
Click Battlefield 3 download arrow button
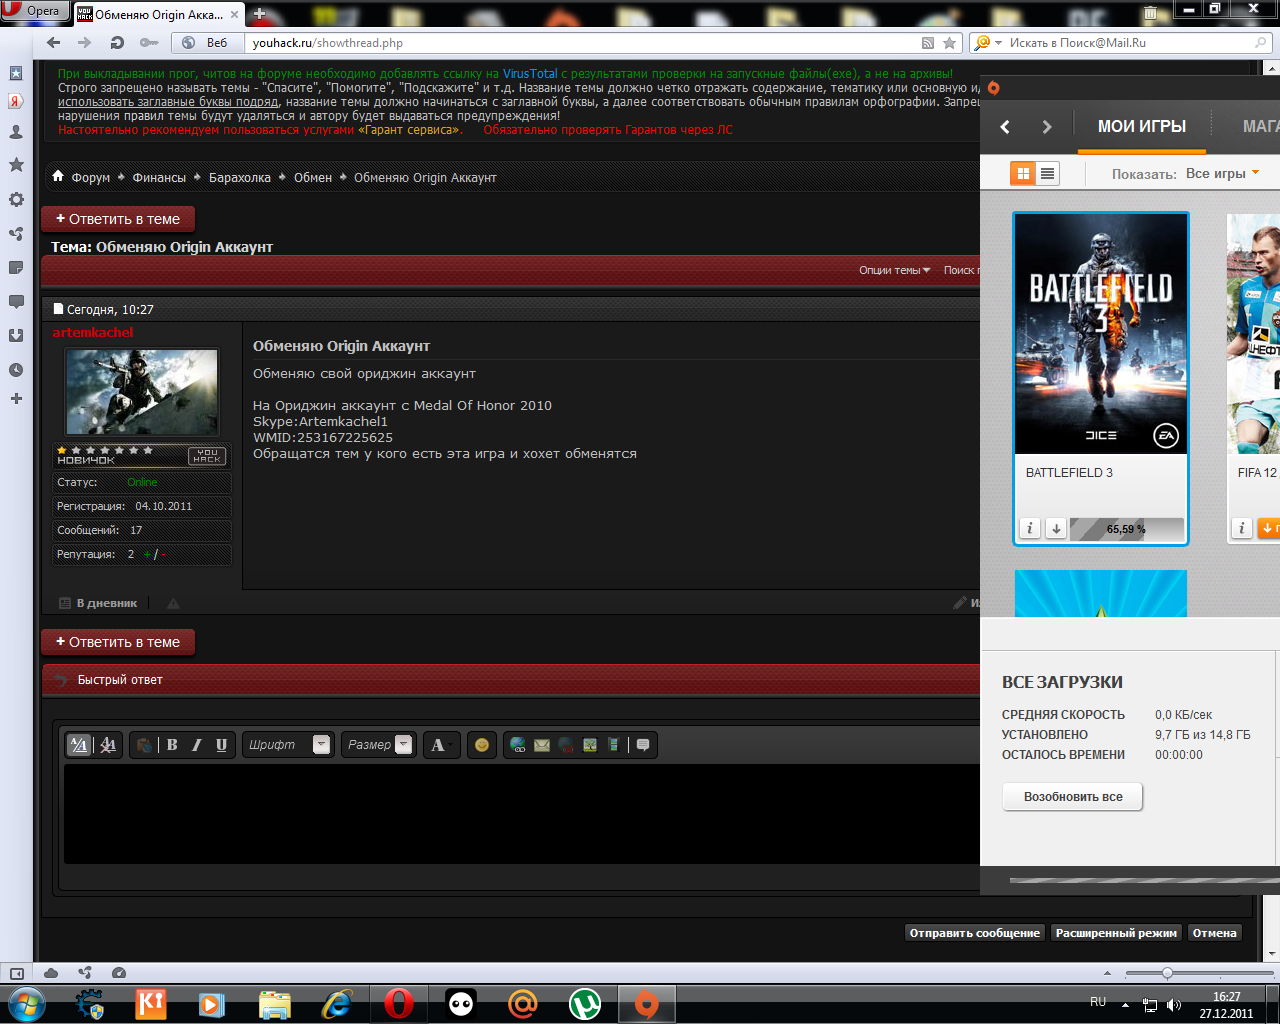(1056, 528)
